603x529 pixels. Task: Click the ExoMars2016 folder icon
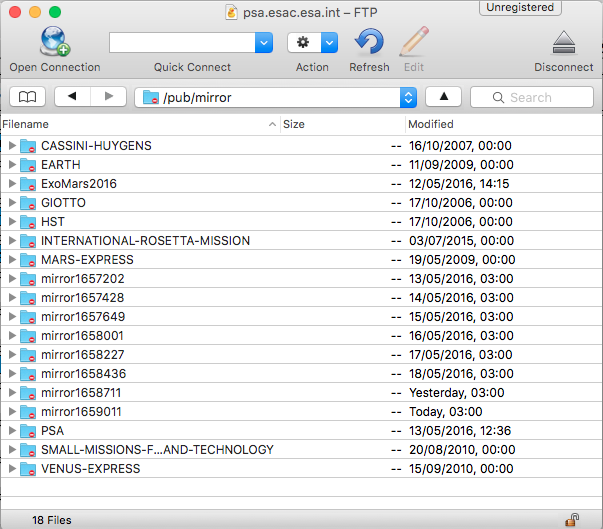click(28, 184)
